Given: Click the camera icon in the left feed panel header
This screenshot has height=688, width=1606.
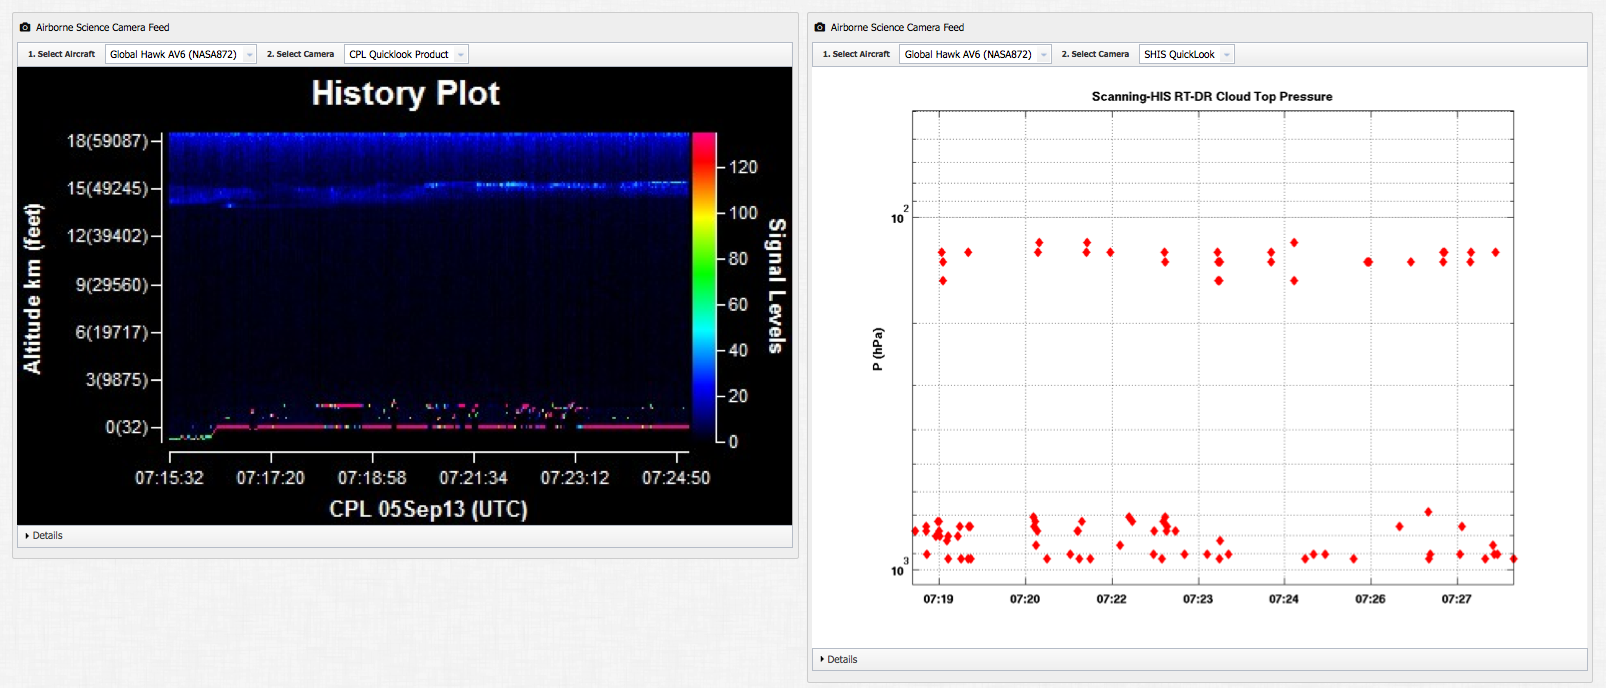Looking at the screenshot, I should [x=25, y=27].
